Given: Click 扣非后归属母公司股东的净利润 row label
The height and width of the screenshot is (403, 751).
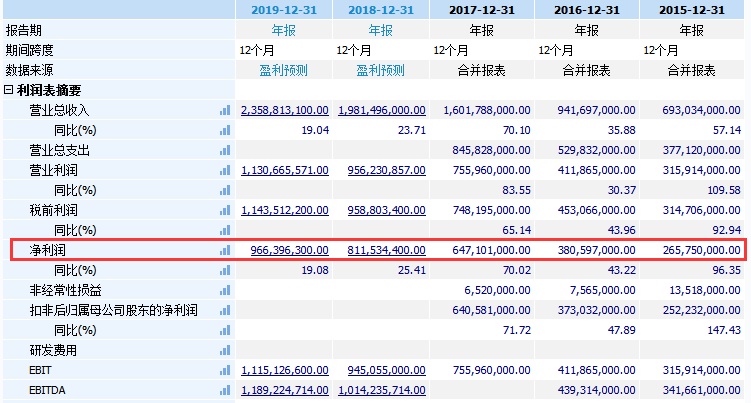Looking at the screenshot, I should (113, 311).
